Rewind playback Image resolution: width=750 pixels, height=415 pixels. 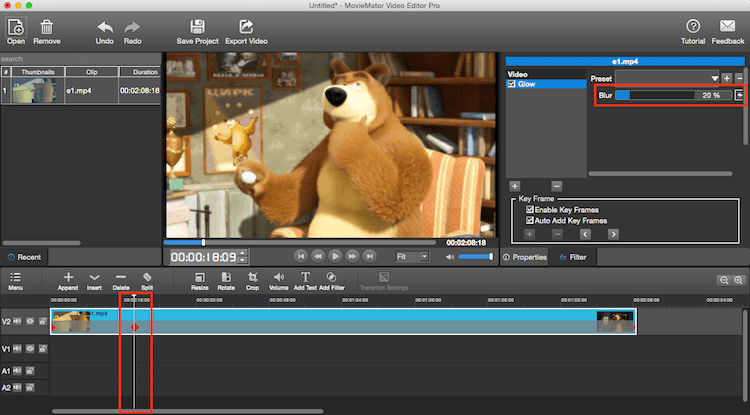(x=318, y=257)
